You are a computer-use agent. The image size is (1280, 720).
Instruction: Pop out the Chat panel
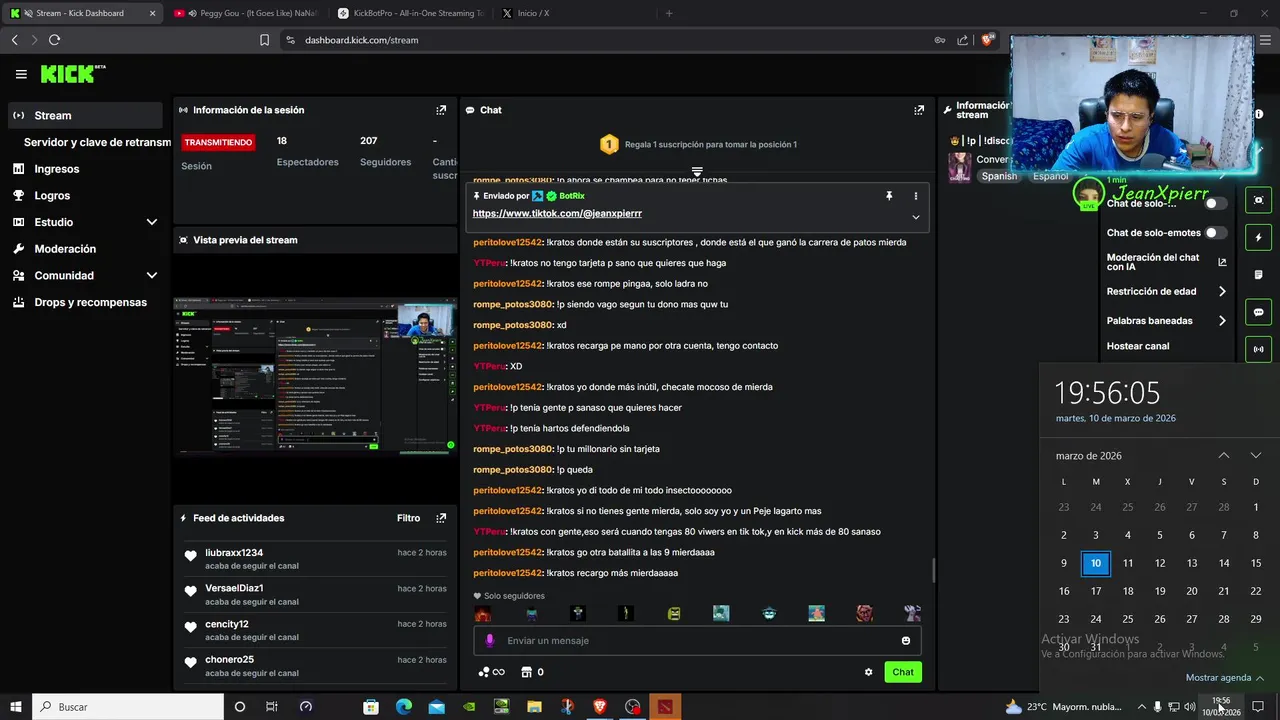[x=919, y=110]
